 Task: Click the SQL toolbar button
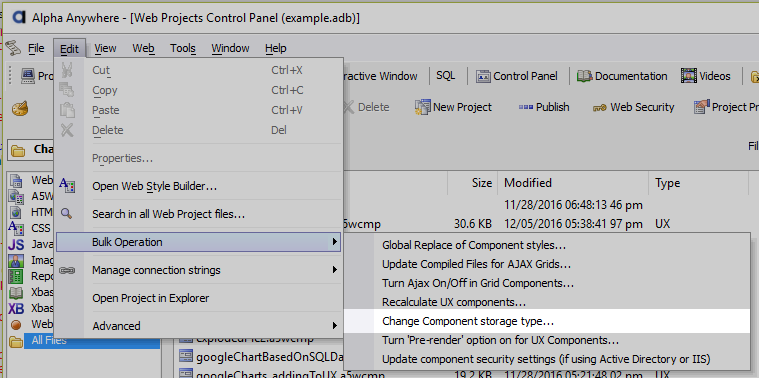(x=445, y=76)
